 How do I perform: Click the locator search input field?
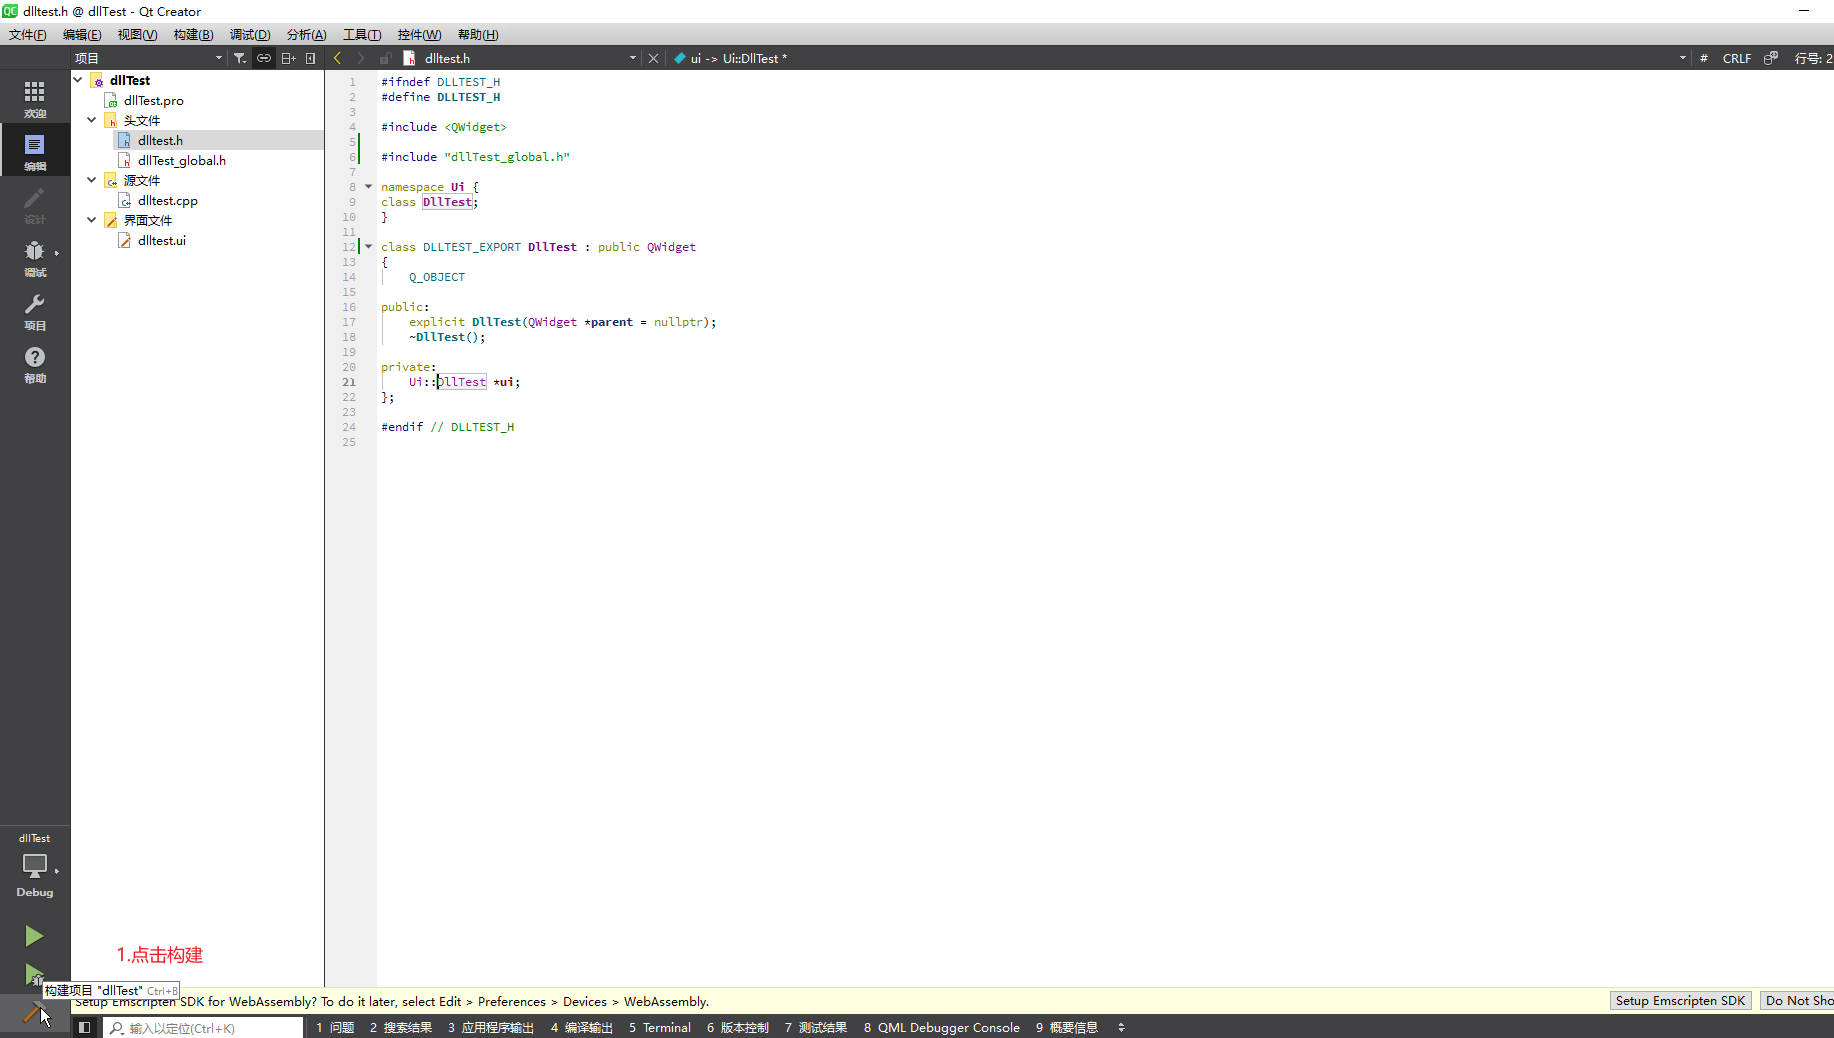203,1027
